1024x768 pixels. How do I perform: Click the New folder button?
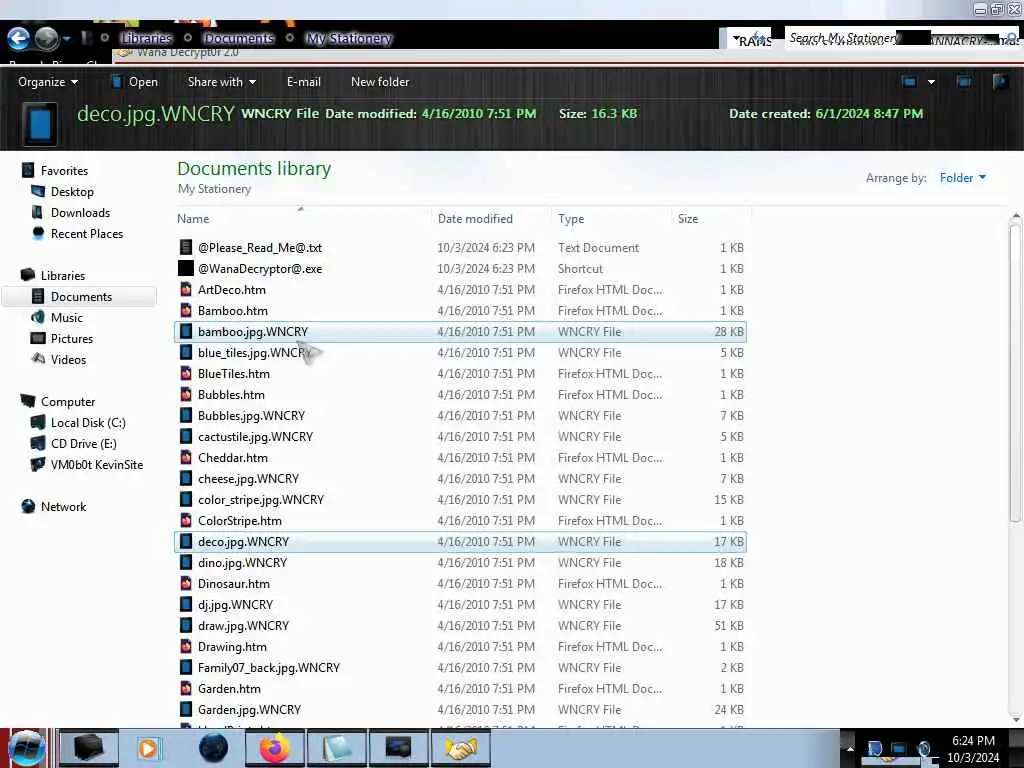pos(380,82)
